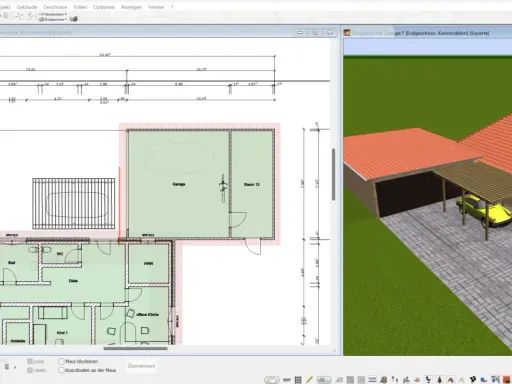The height and width of the screenshot is (384, 512).
Task: Click the vertical scrollbar of the floor plan
Action: [333, 175]
